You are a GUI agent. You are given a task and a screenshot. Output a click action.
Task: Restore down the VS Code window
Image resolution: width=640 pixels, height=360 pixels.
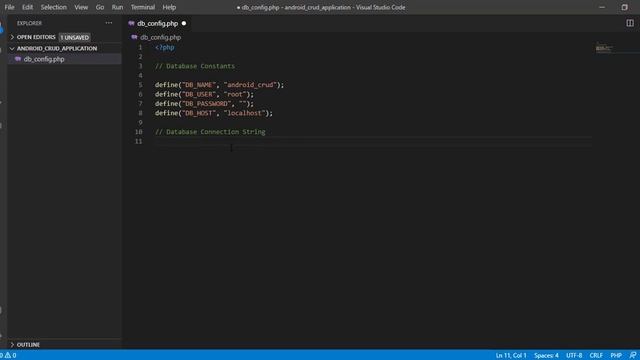pyautogui.click(x=624, y=7)
